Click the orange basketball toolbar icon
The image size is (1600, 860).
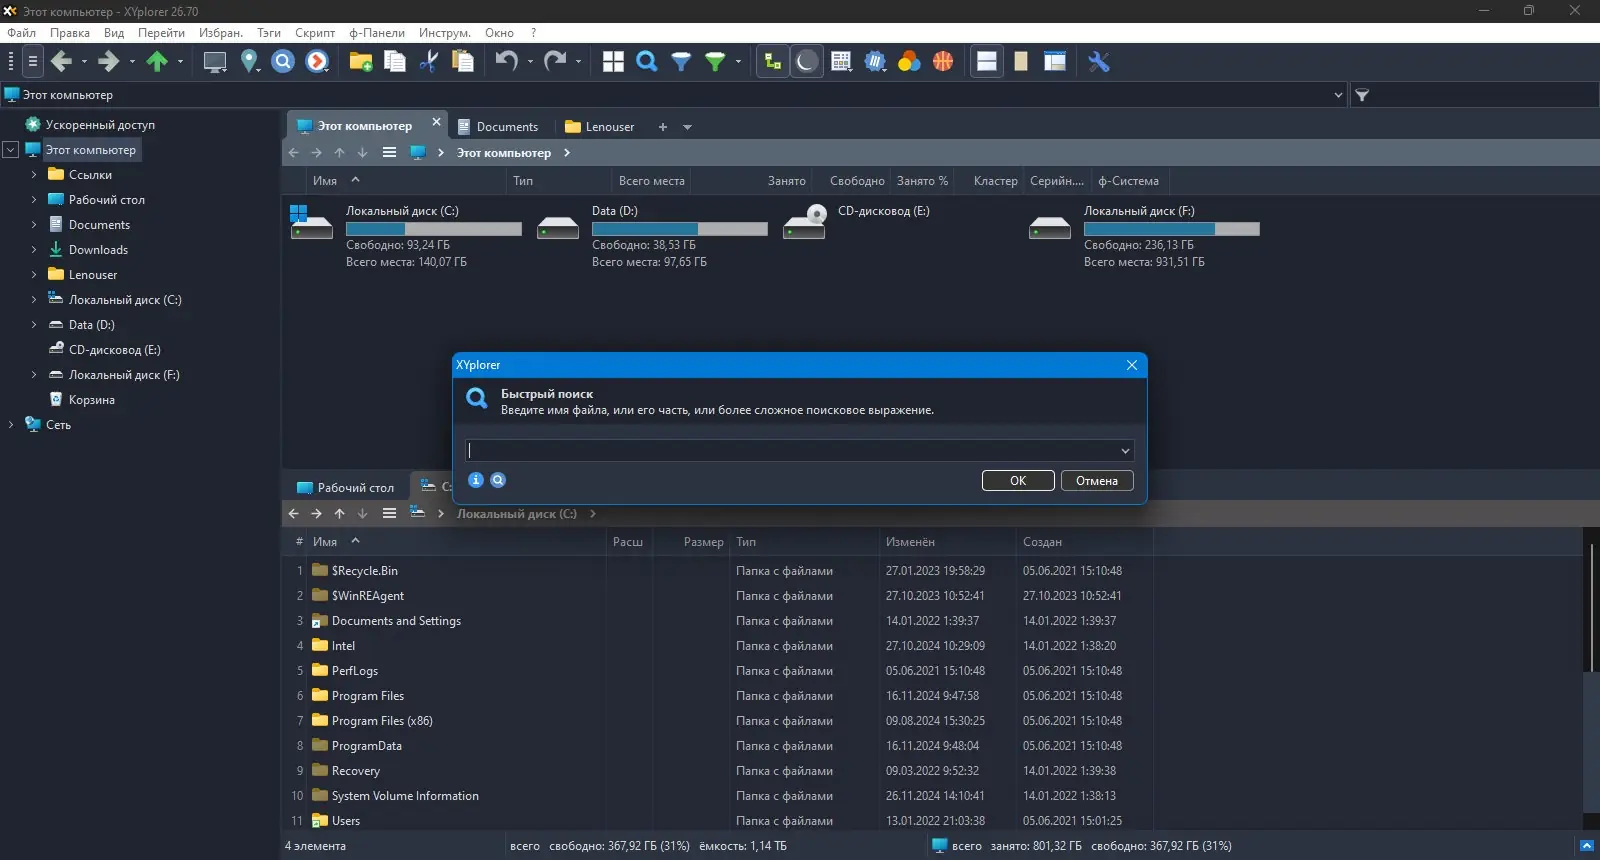(943, 62)
